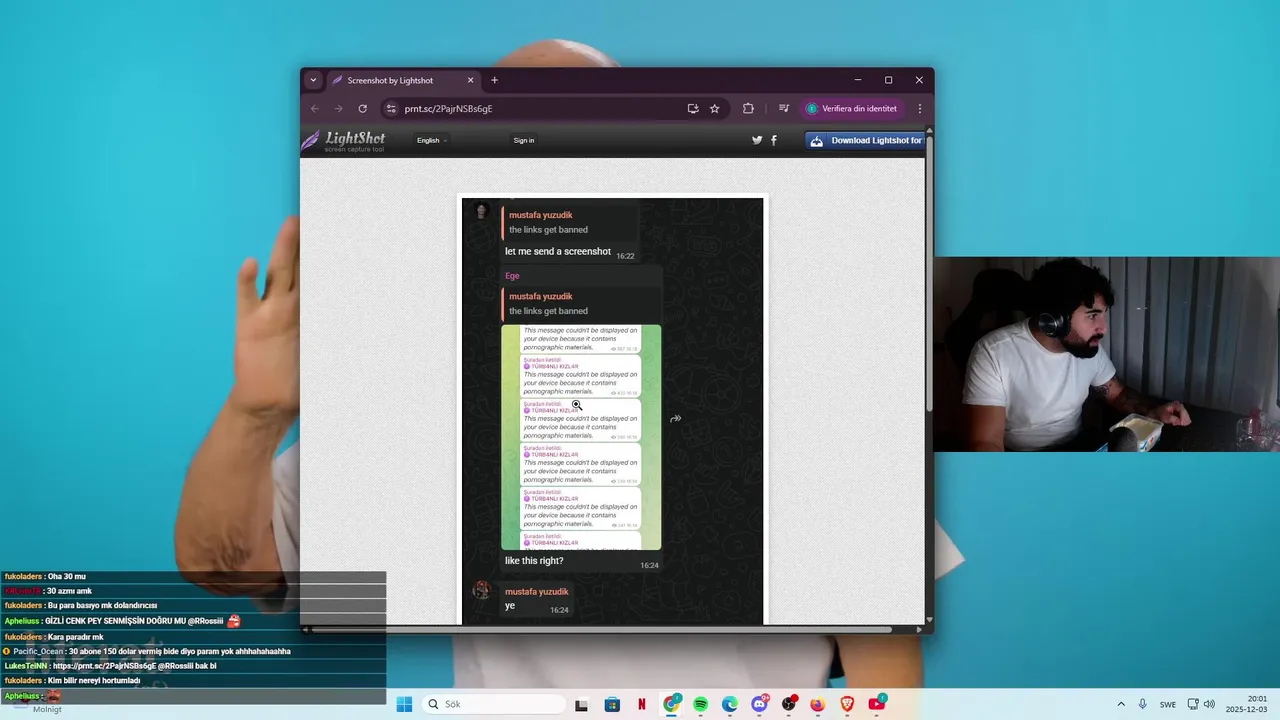The height and width of the screenshot is (720, 1280).
Task: Open Brave browser from the taskbar
Action: [x=848, y=704]
